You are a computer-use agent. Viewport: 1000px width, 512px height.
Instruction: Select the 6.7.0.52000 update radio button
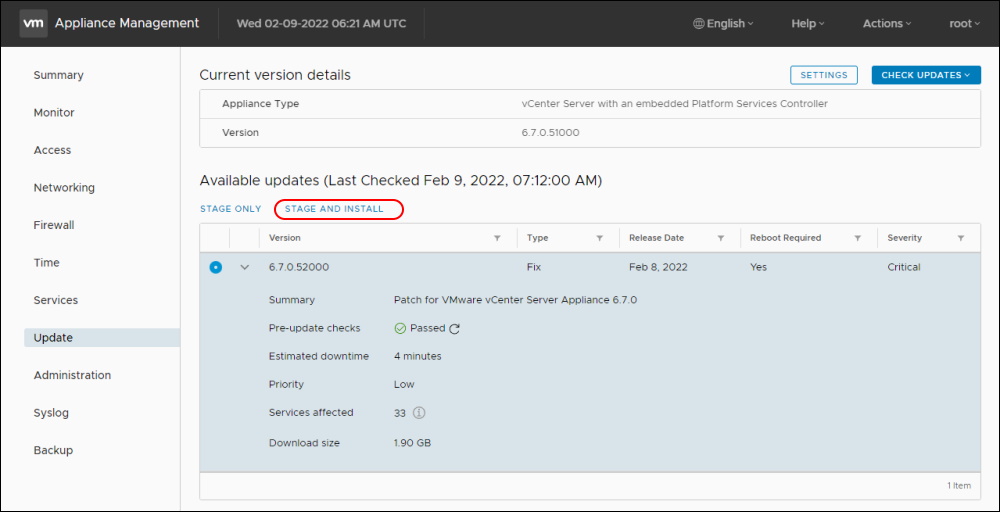click(x=216, y=268)
